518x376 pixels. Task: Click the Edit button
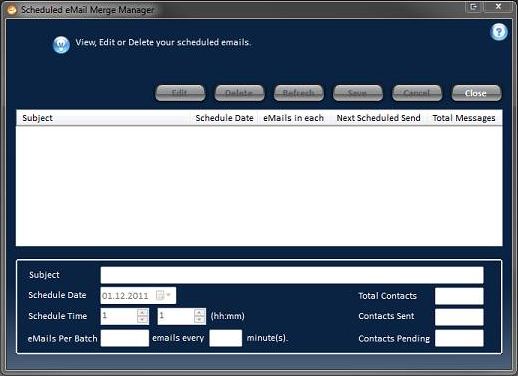pyautogui.click(x=180, y=93)
